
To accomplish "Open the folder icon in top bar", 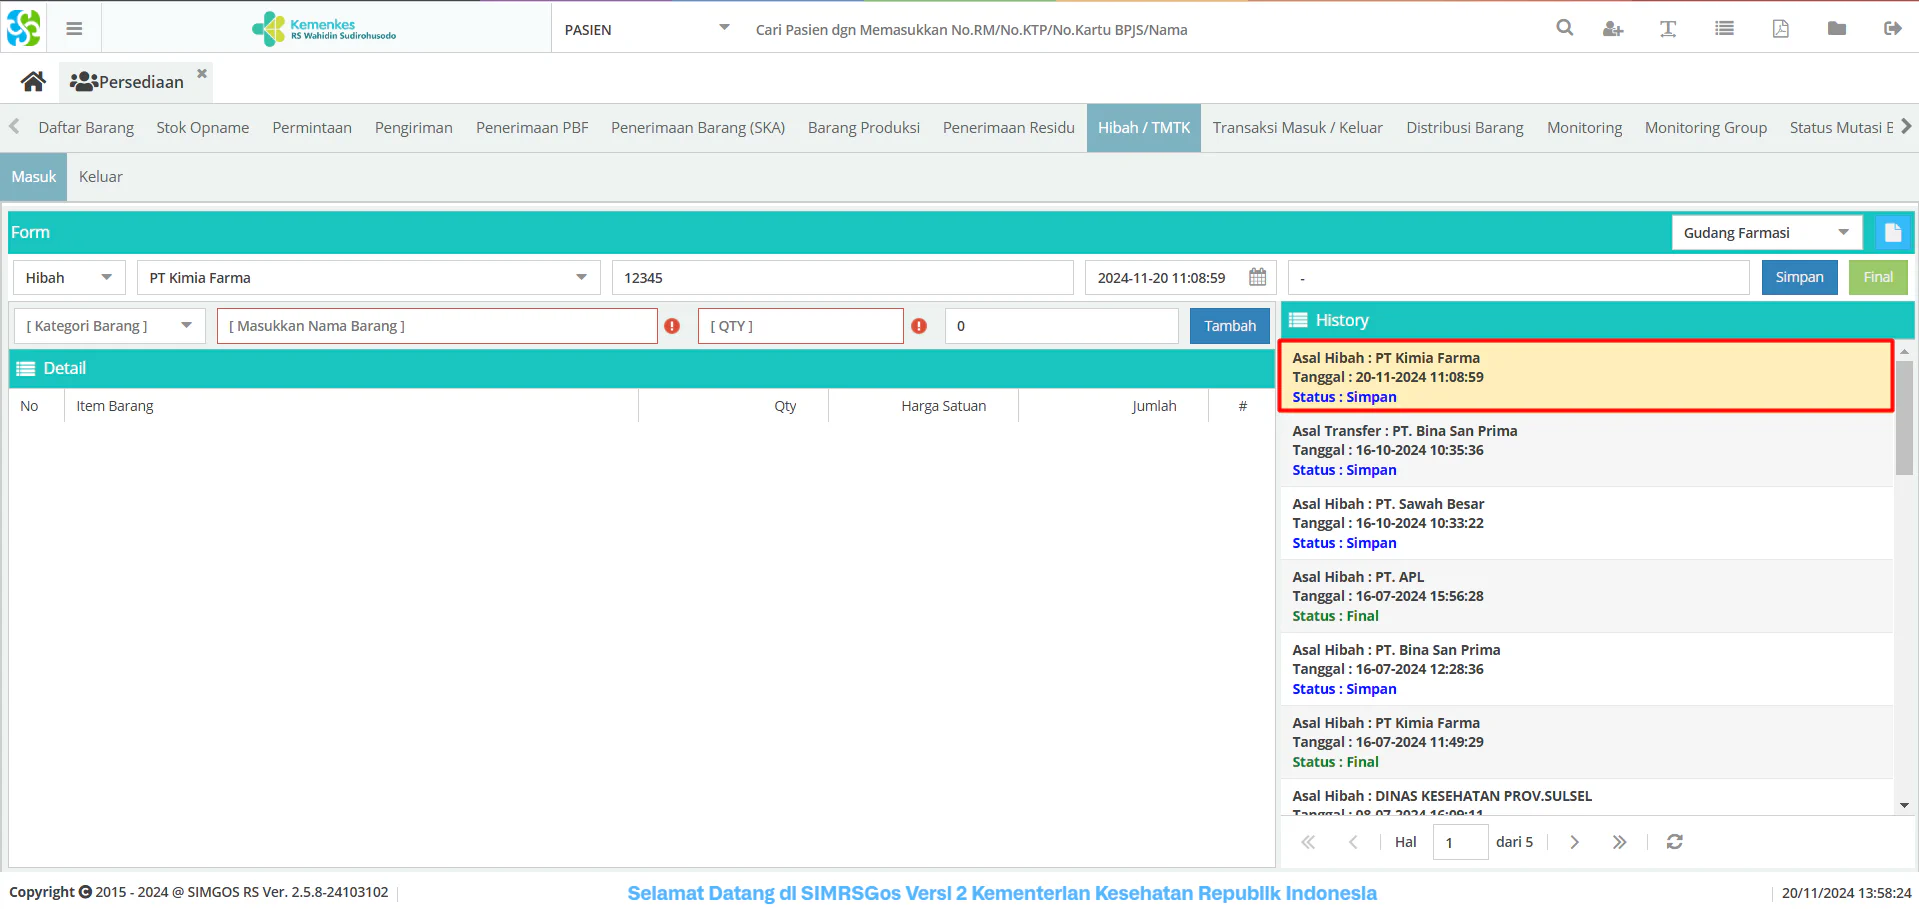I will point(1836,29).
